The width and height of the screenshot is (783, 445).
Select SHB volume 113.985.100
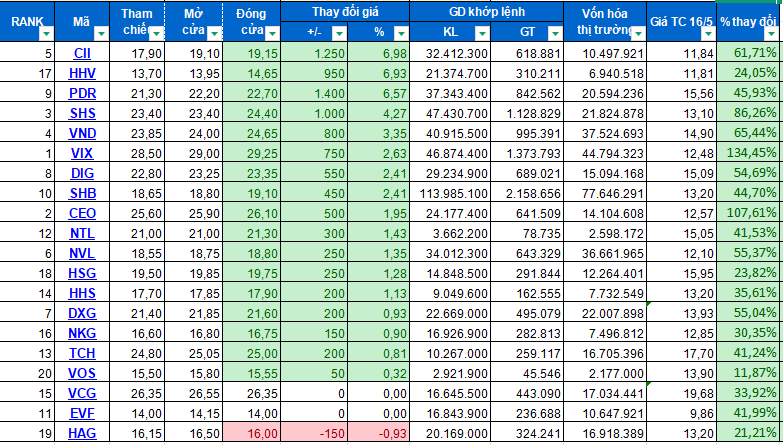click(x=450, y=193)
